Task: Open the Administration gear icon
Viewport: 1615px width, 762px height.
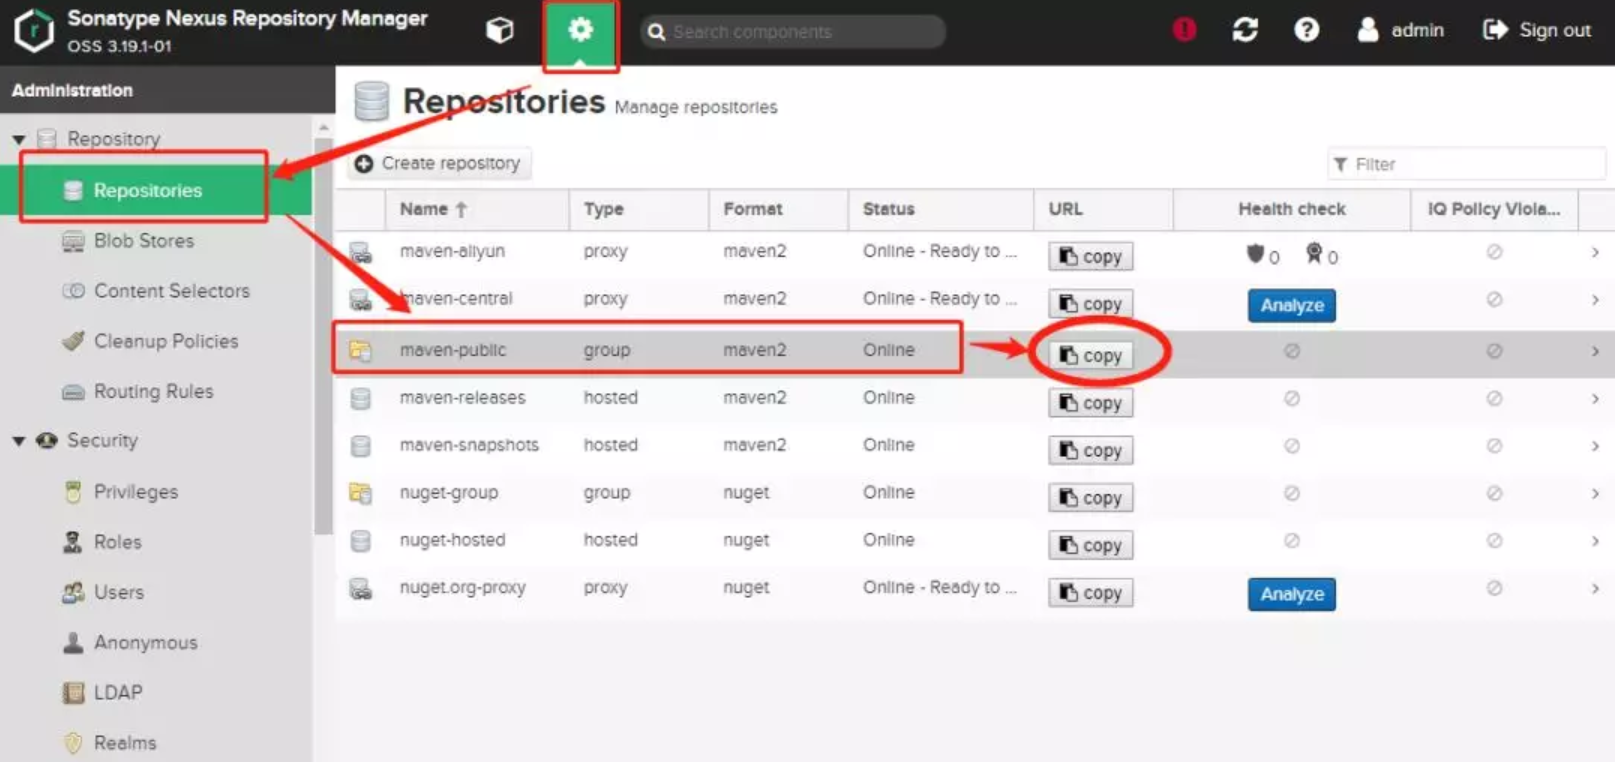Action: click(x=580, y=30)
